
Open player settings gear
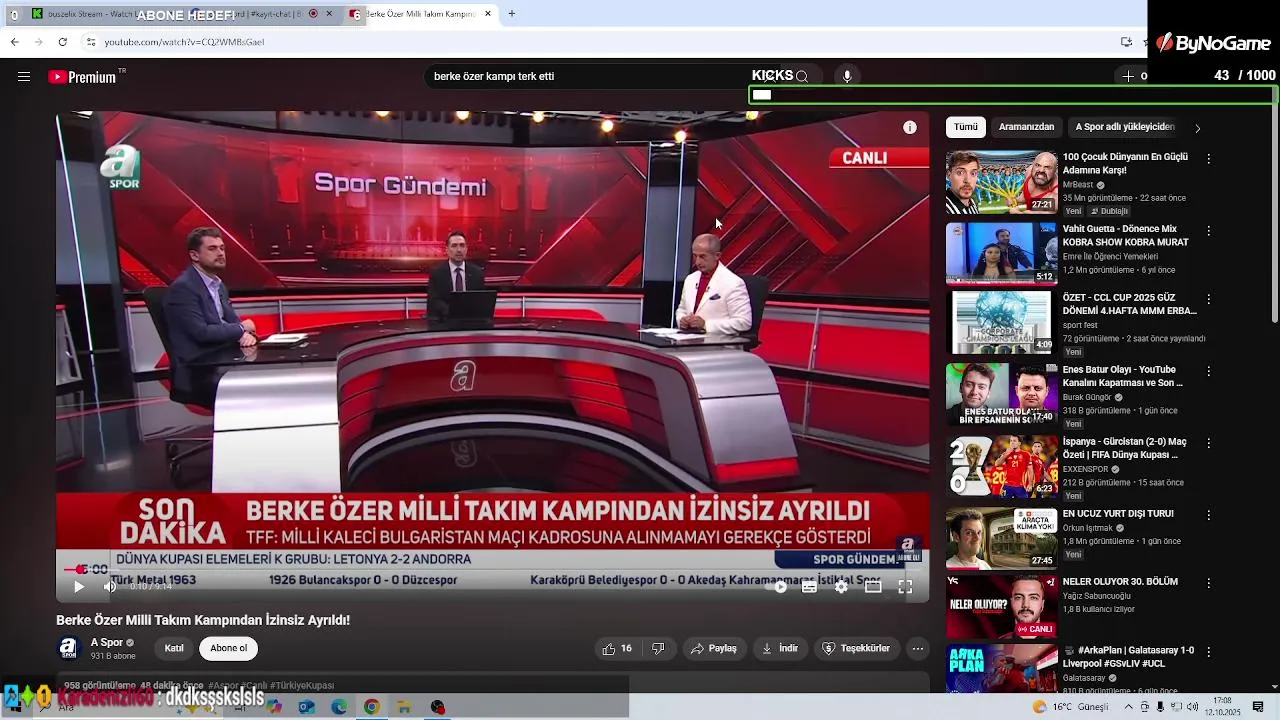click(842, 587)
